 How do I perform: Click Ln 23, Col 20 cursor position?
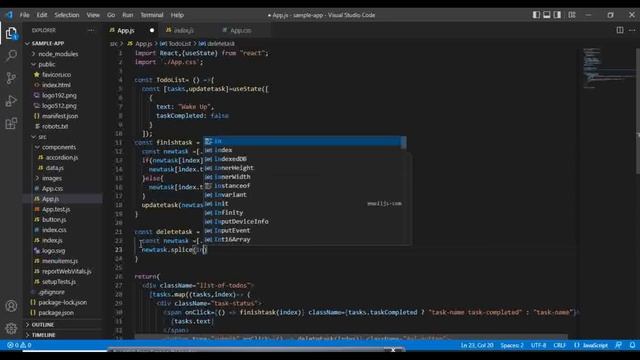click(x=477, y=345)
